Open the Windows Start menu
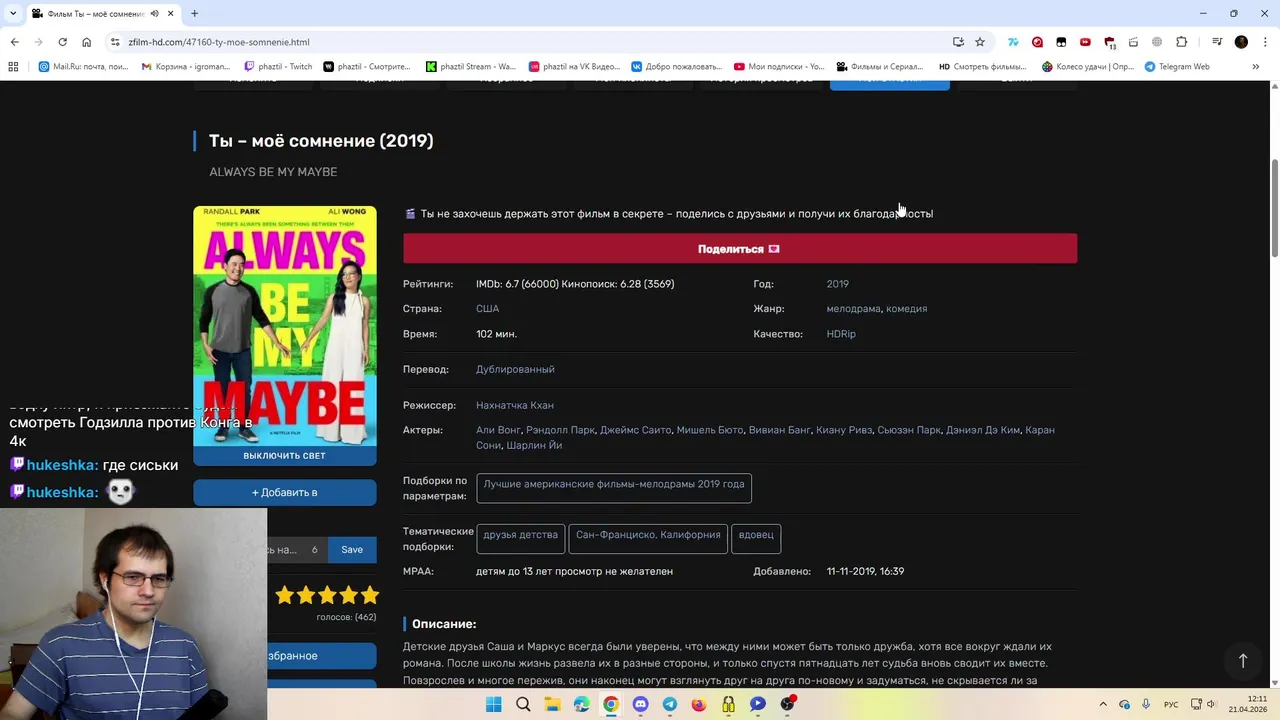The image size is (1280, 720). pyautogui.click(x=493, y=704)
